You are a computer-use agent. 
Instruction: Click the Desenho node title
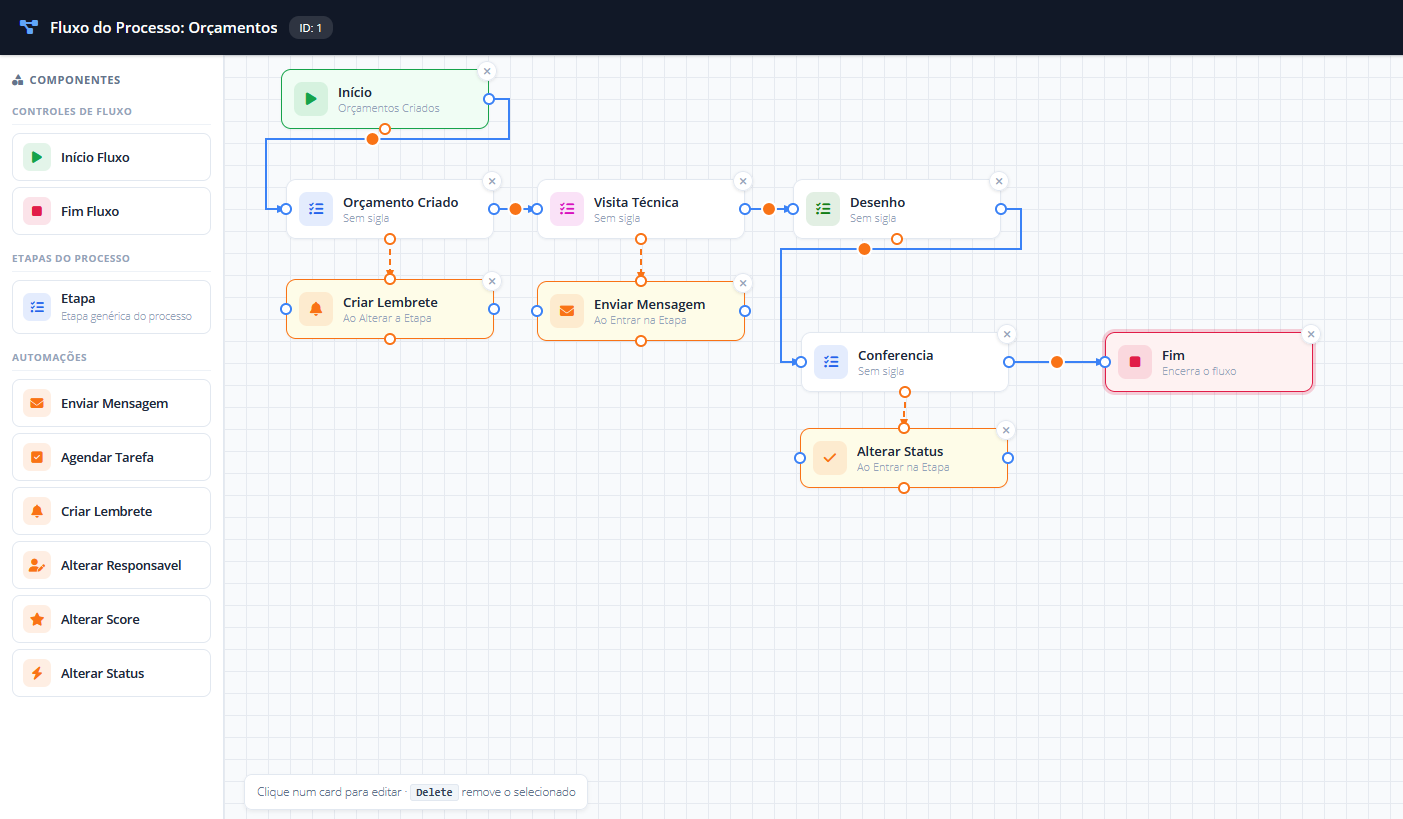click(x=877, y=202)
